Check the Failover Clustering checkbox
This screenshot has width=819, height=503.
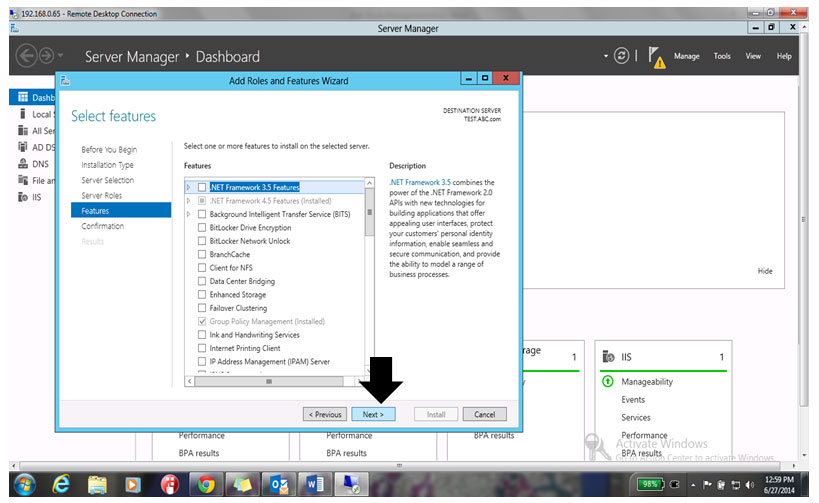click(x=202, y=308)
